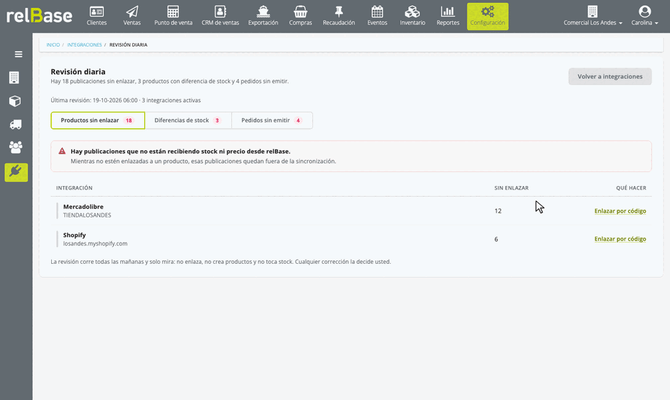Go to Integraciones breadcrumb link
This screenshot has width=670, height=400.
84,45
